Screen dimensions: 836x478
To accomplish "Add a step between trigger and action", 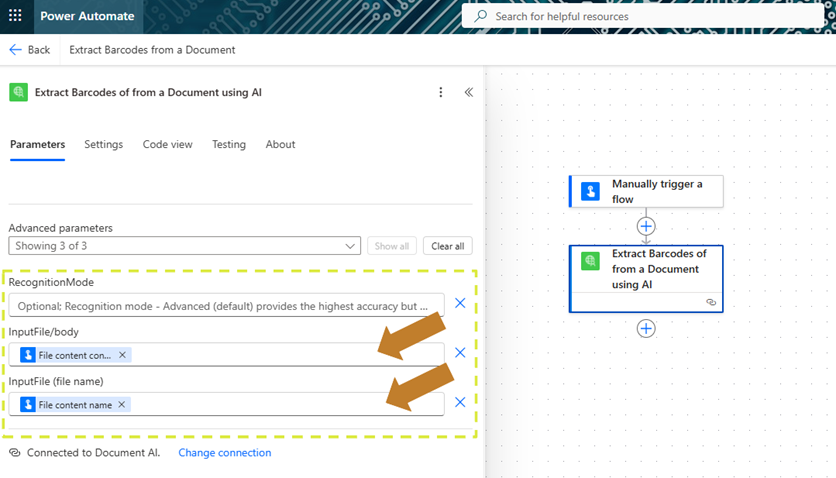I will [646, 226].
